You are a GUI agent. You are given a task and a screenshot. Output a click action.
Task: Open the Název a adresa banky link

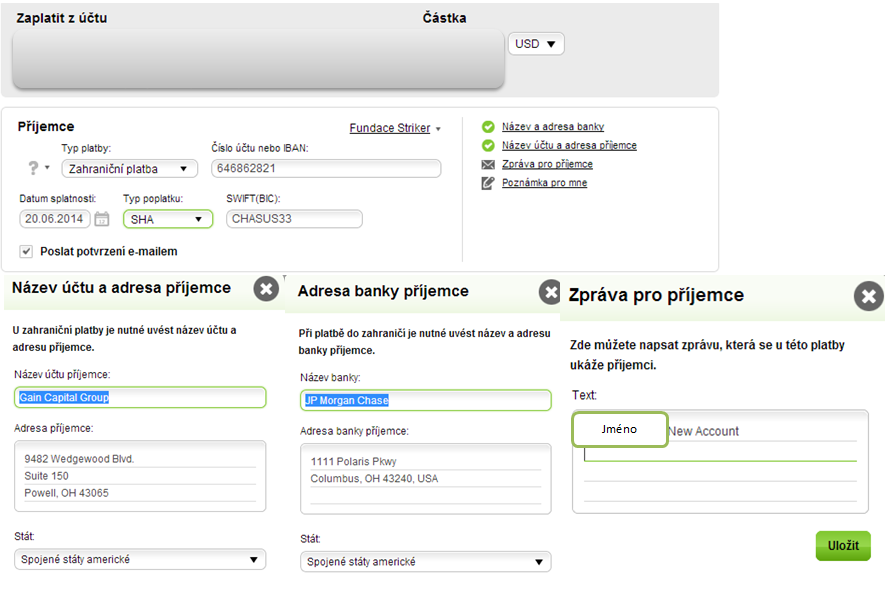point(553,127)
